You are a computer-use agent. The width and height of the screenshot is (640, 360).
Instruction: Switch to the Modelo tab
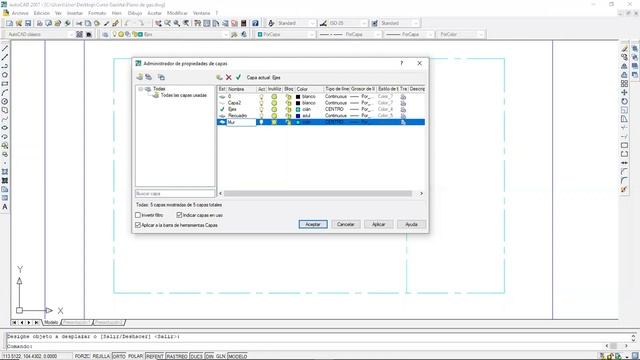51,322
